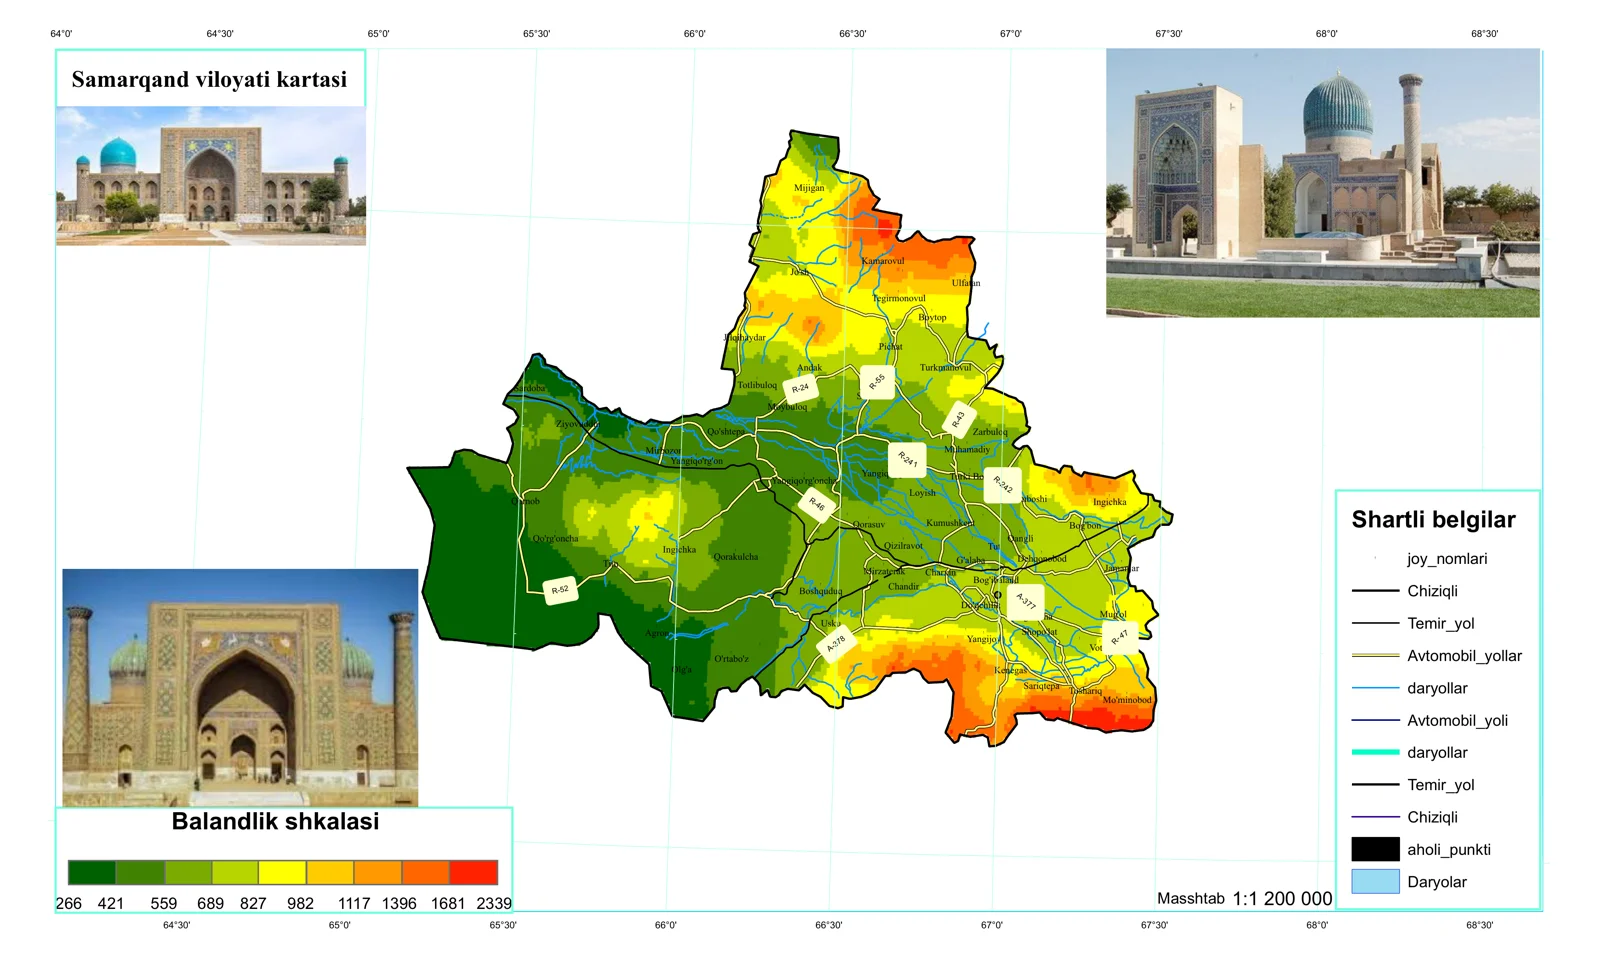Click the R-47 road marker

coord(1119,637)
